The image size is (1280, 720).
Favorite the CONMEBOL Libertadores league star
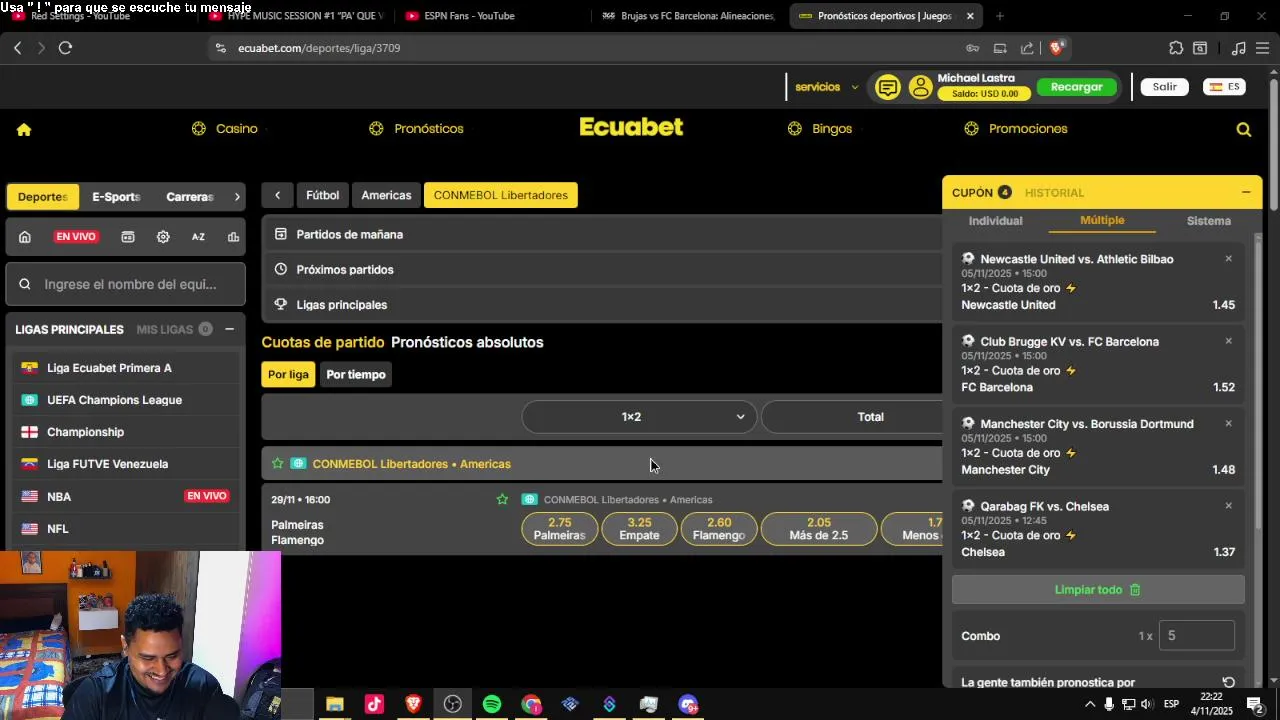[278, 464]
